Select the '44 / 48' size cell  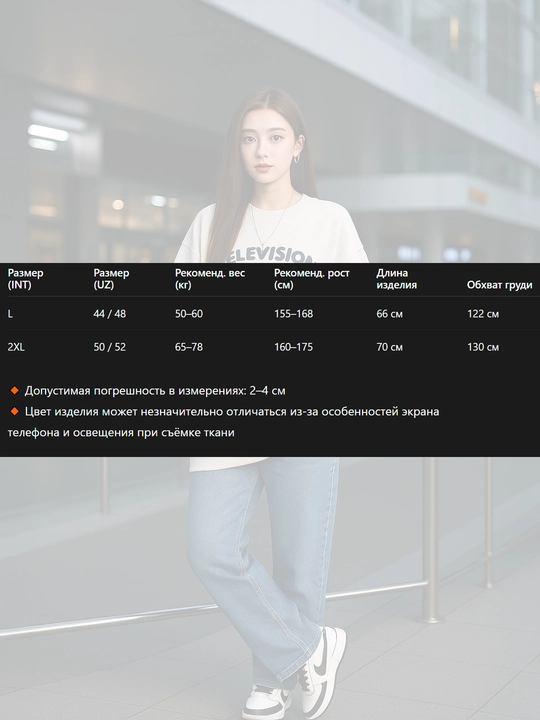point(109,314)
